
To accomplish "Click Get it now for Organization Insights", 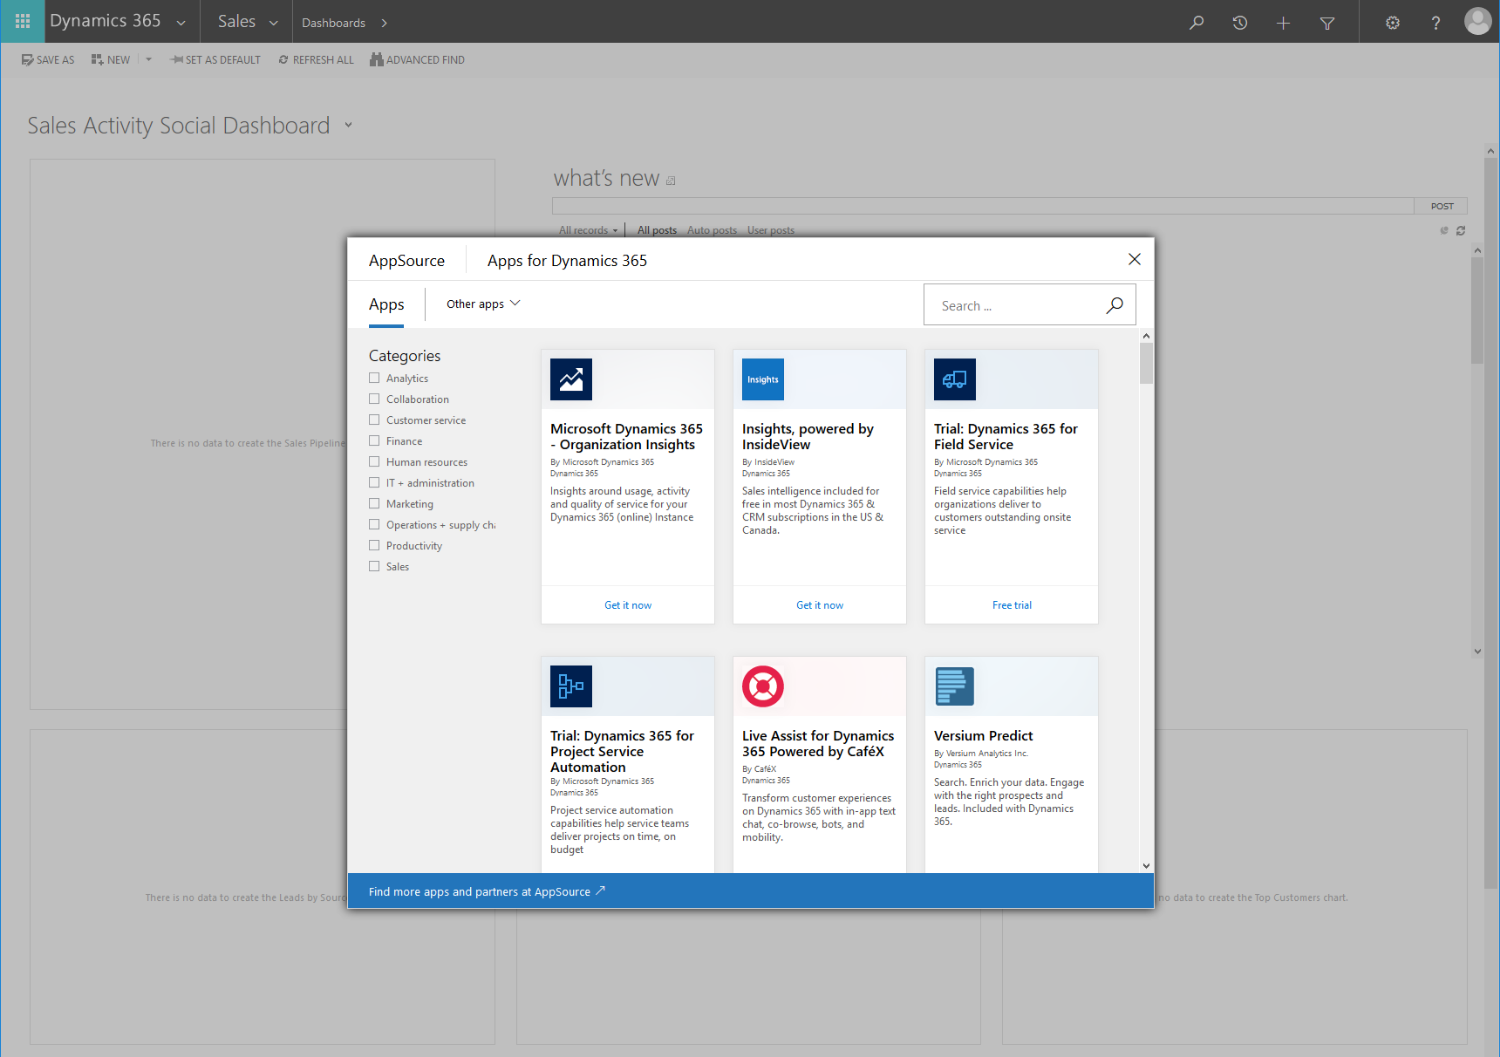I will (628, 605).
